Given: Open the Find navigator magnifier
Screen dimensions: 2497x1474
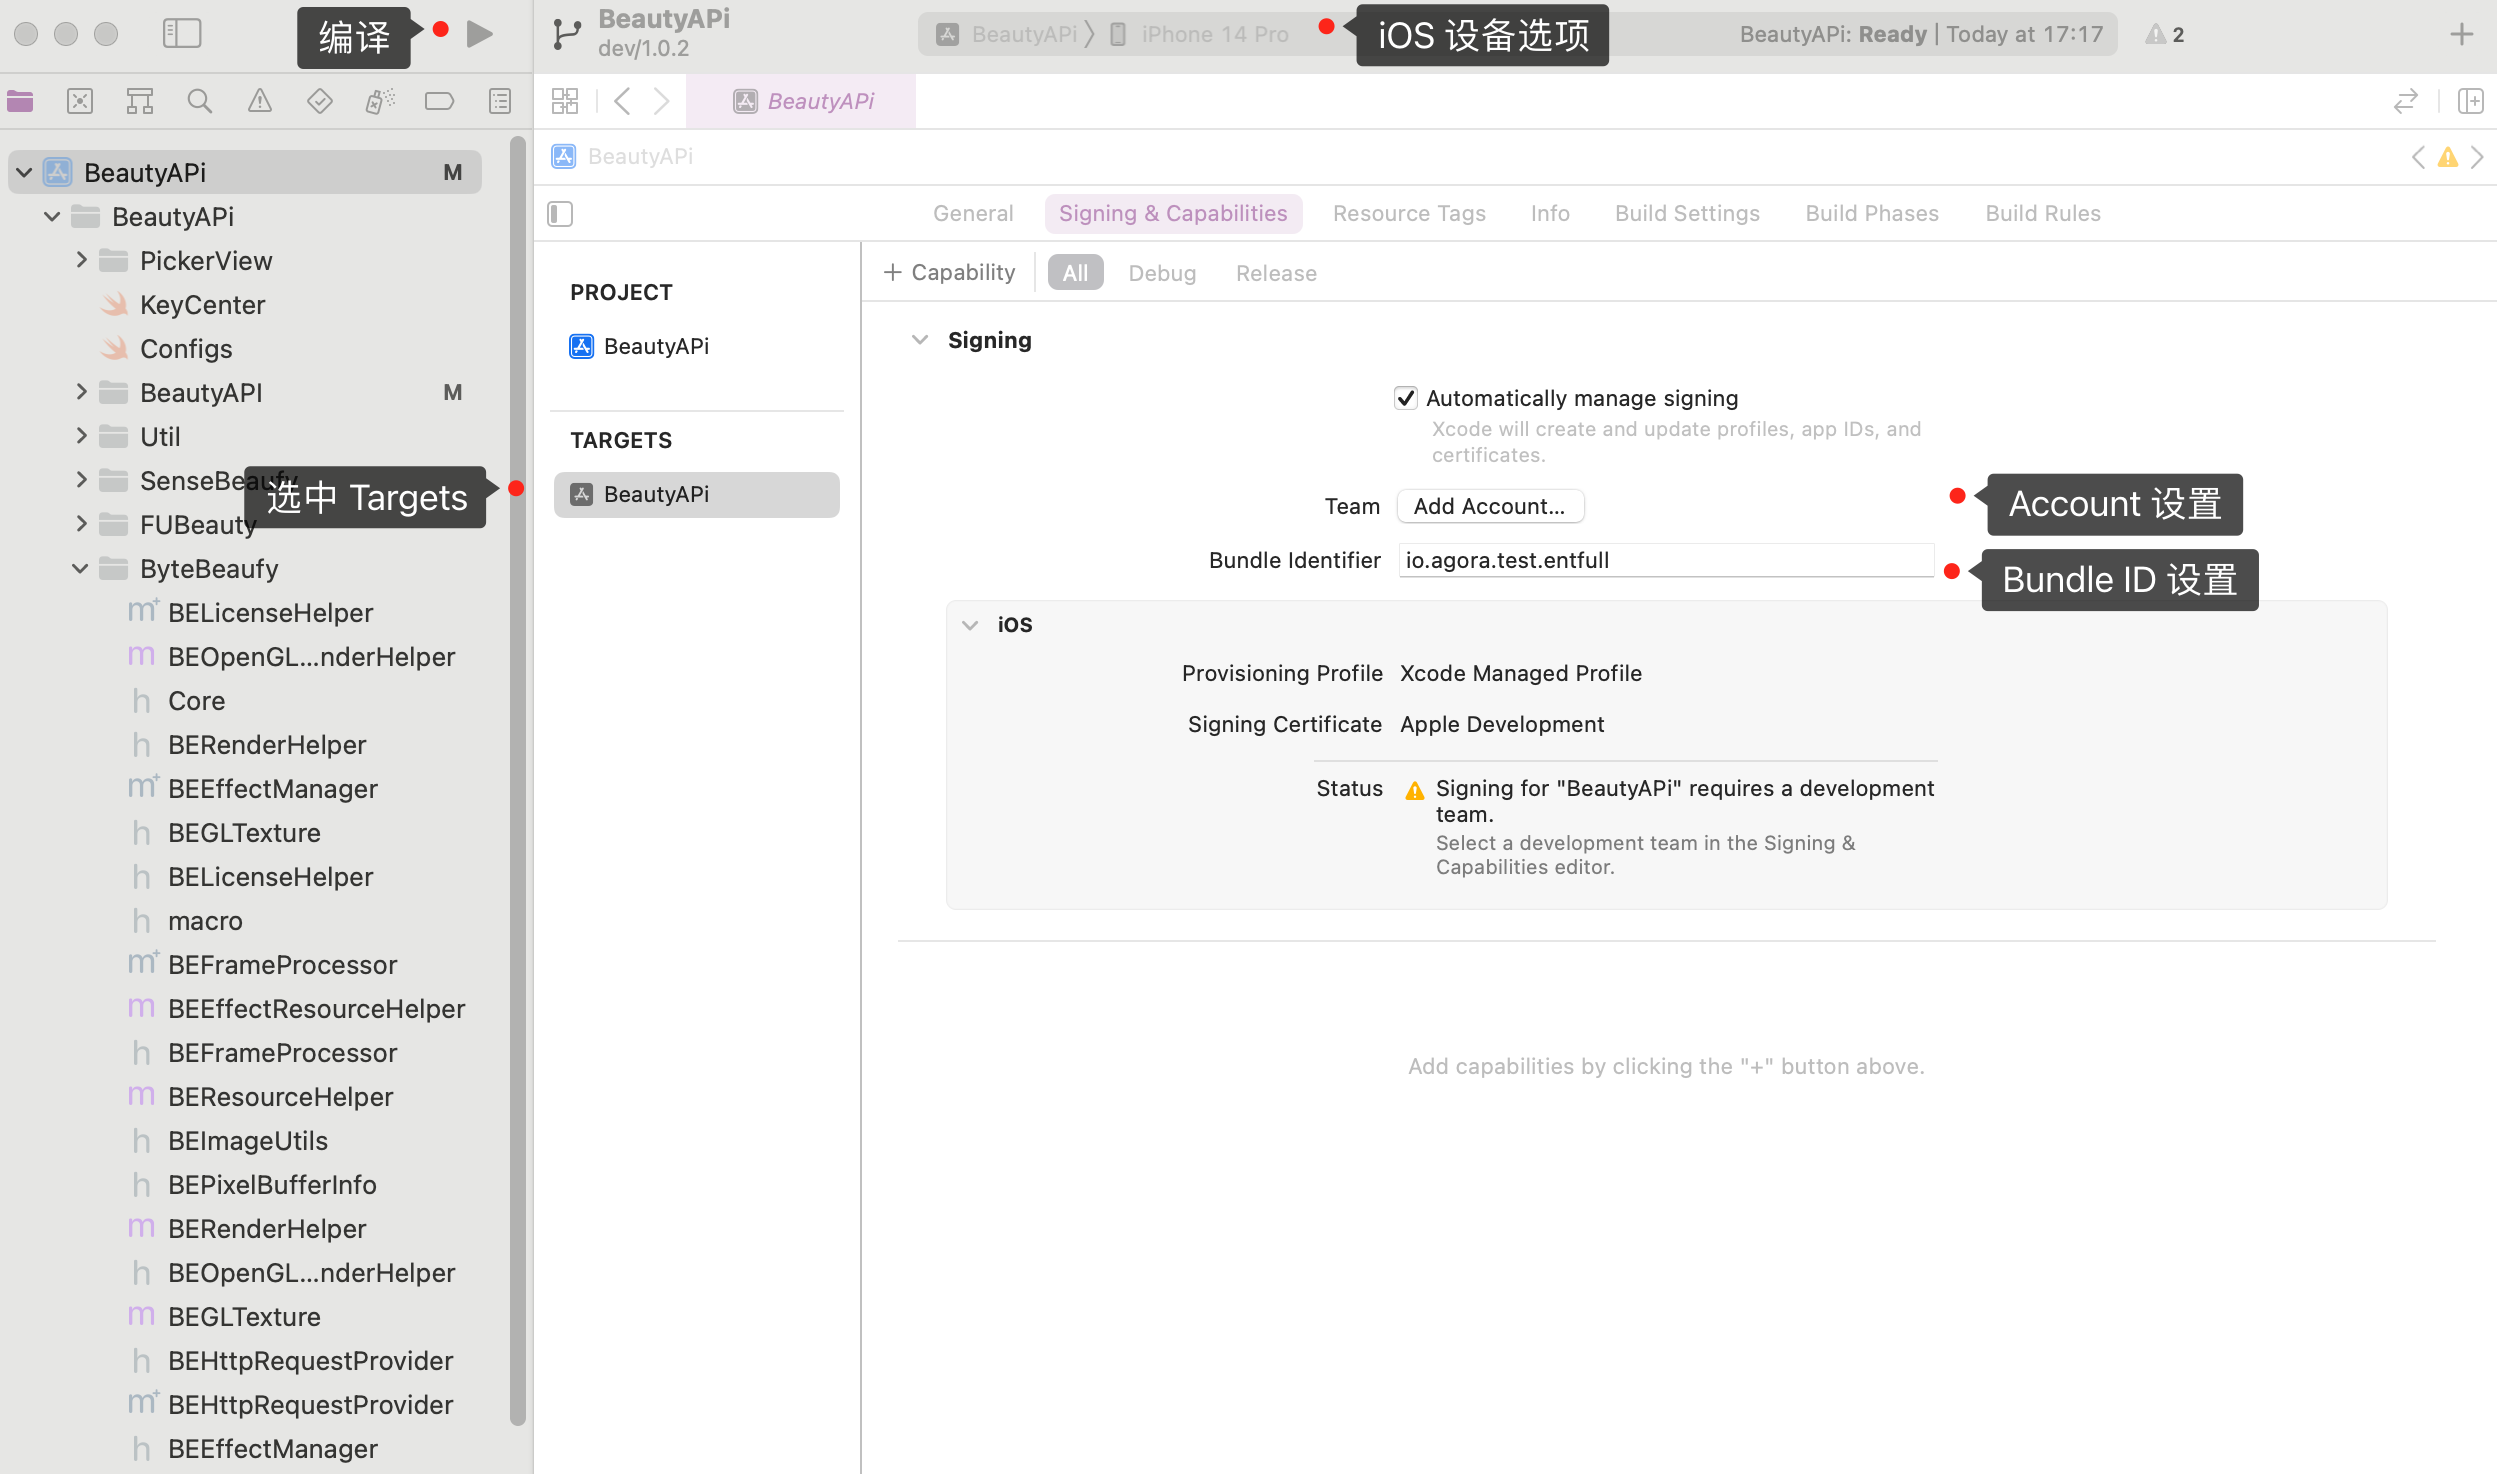Looking at the screenshot, I should click(200, 101).
